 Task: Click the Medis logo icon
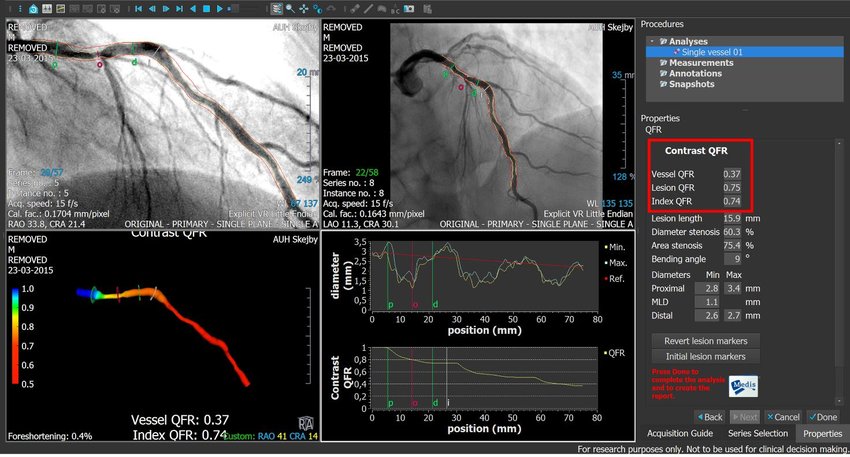(743, 386)
